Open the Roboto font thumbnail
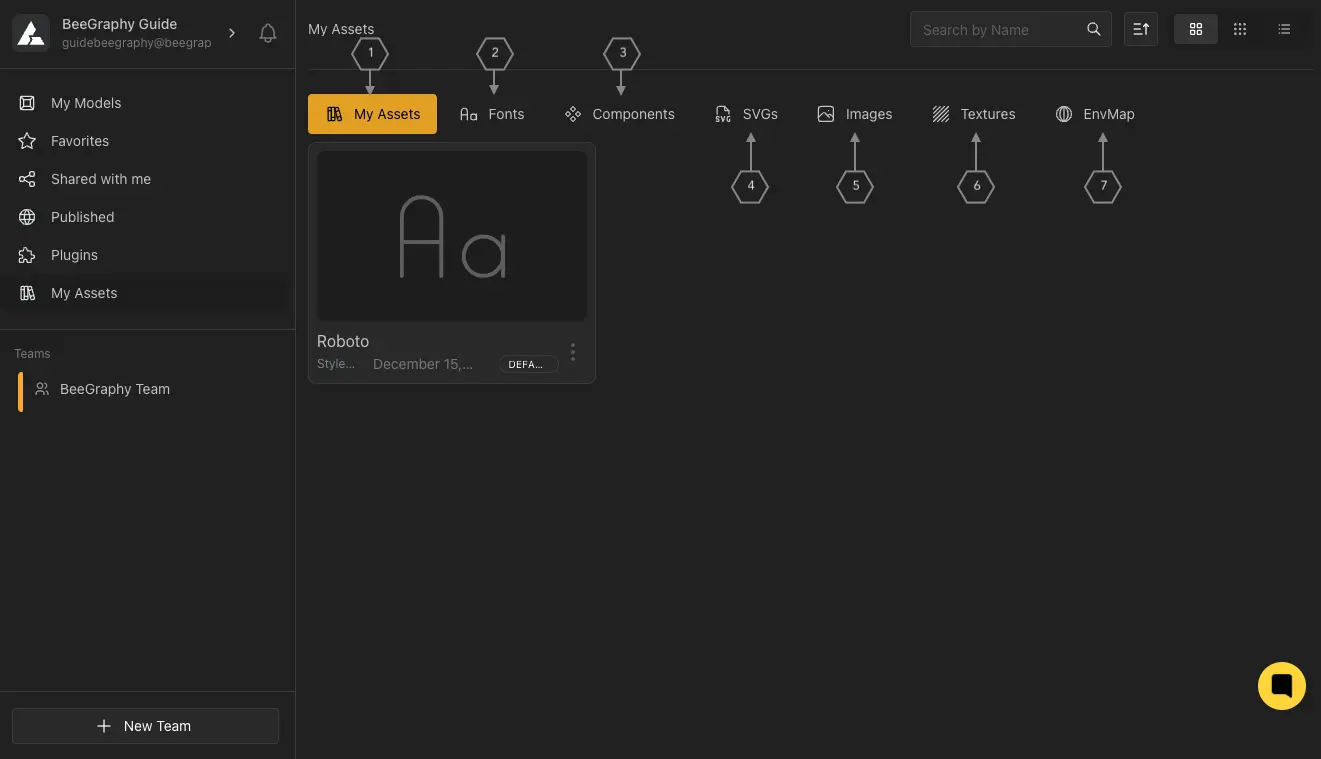The height and width of the screenshot is (759, 1321). coord(452,236)
